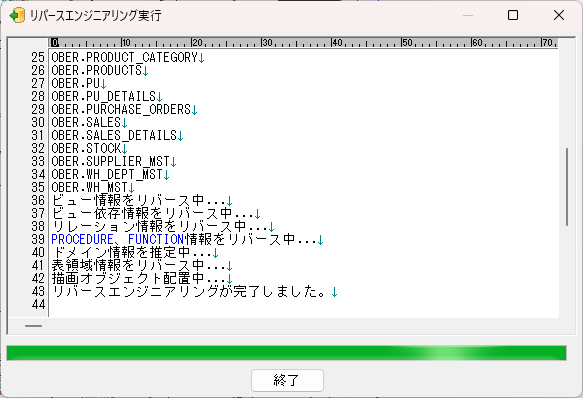The height and width of the screenshot is (398, 583).
Task: Click the column ruler at mark 30
Action: [x=267, y=43]
